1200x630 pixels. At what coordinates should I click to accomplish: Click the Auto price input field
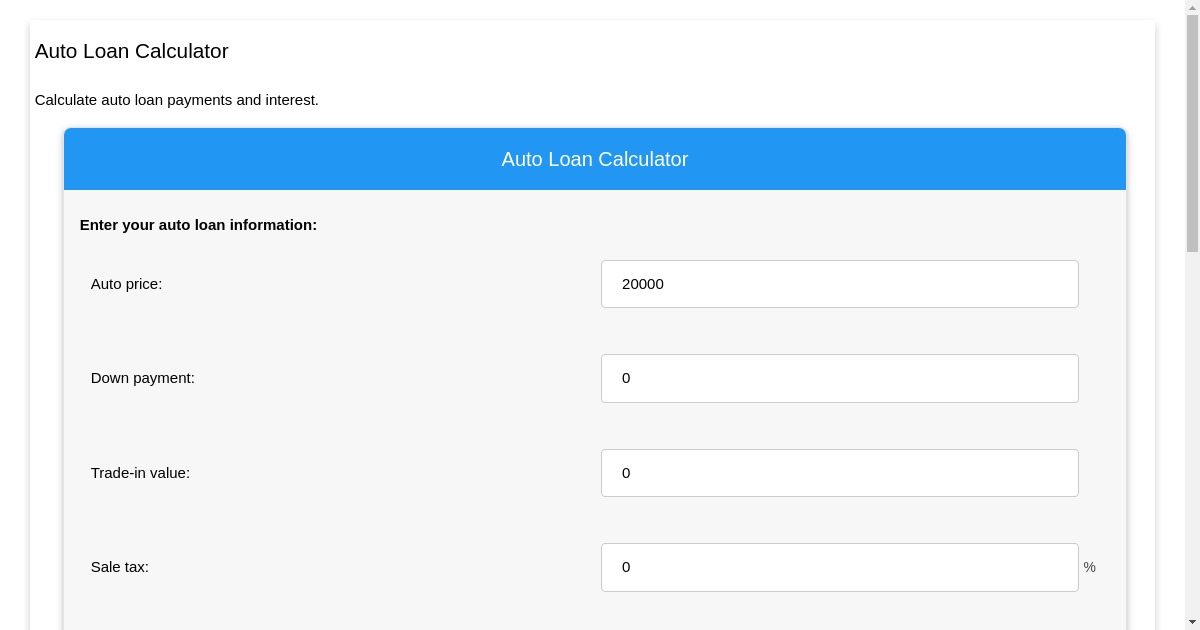pyautogui.click(x=839, y=284)
